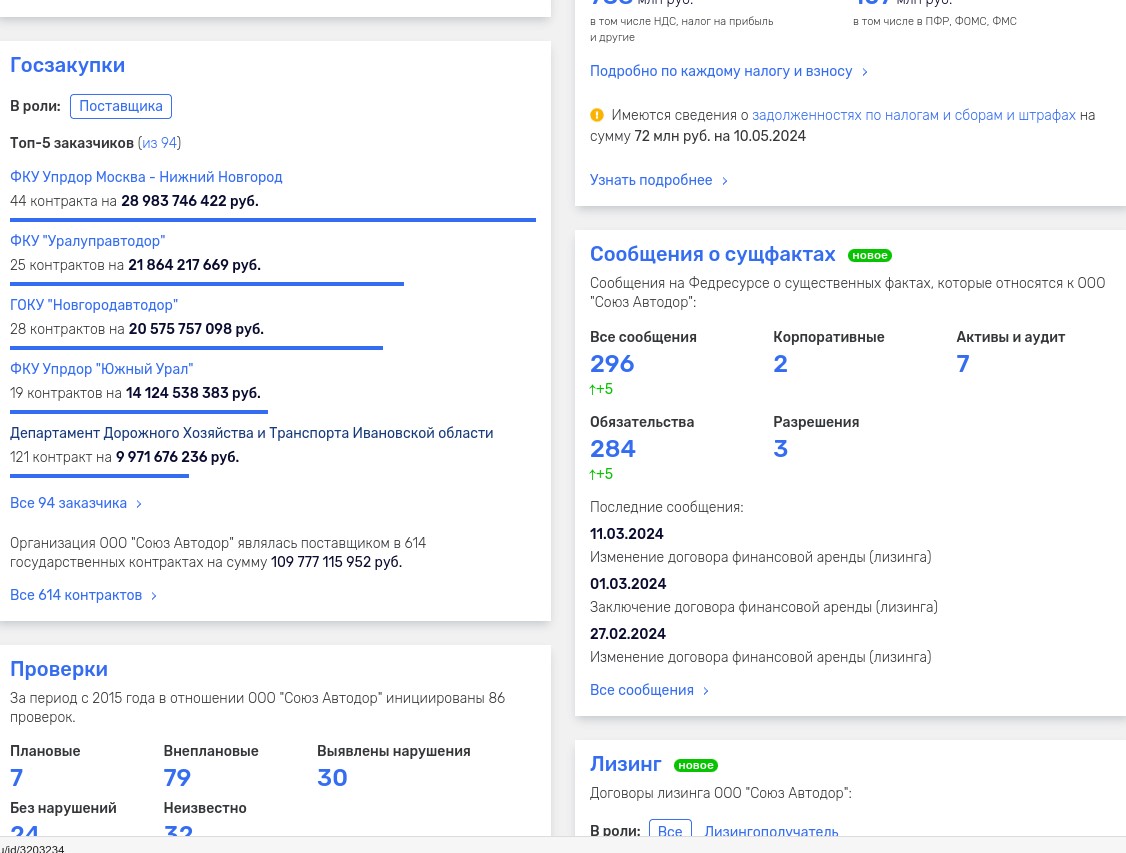Open Департамент Дорожного Хозяйства Ивановской области
The height and width of the screenshot is (853, 1126).
(251, 433)
